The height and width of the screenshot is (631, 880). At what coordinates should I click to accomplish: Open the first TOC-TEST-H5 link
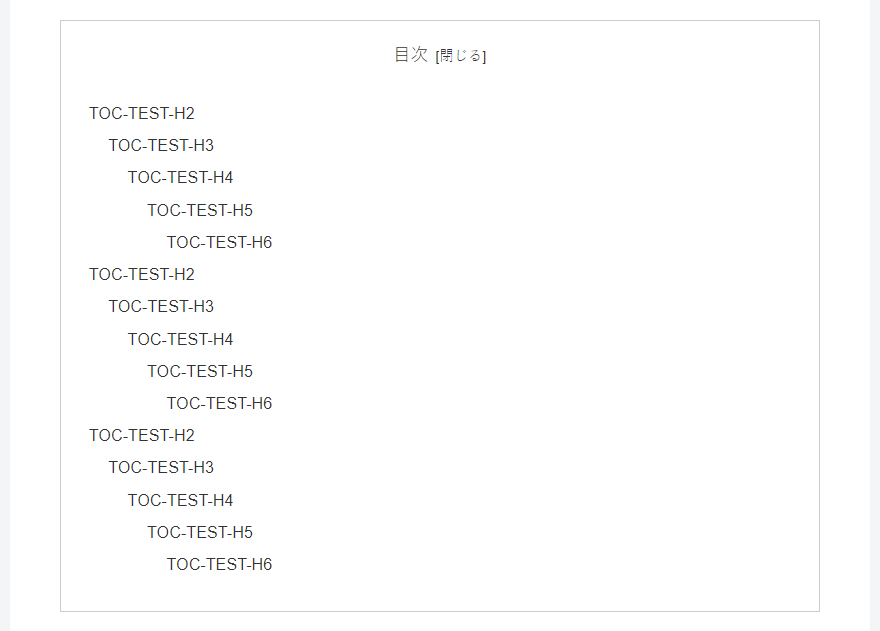click(200, 210)
